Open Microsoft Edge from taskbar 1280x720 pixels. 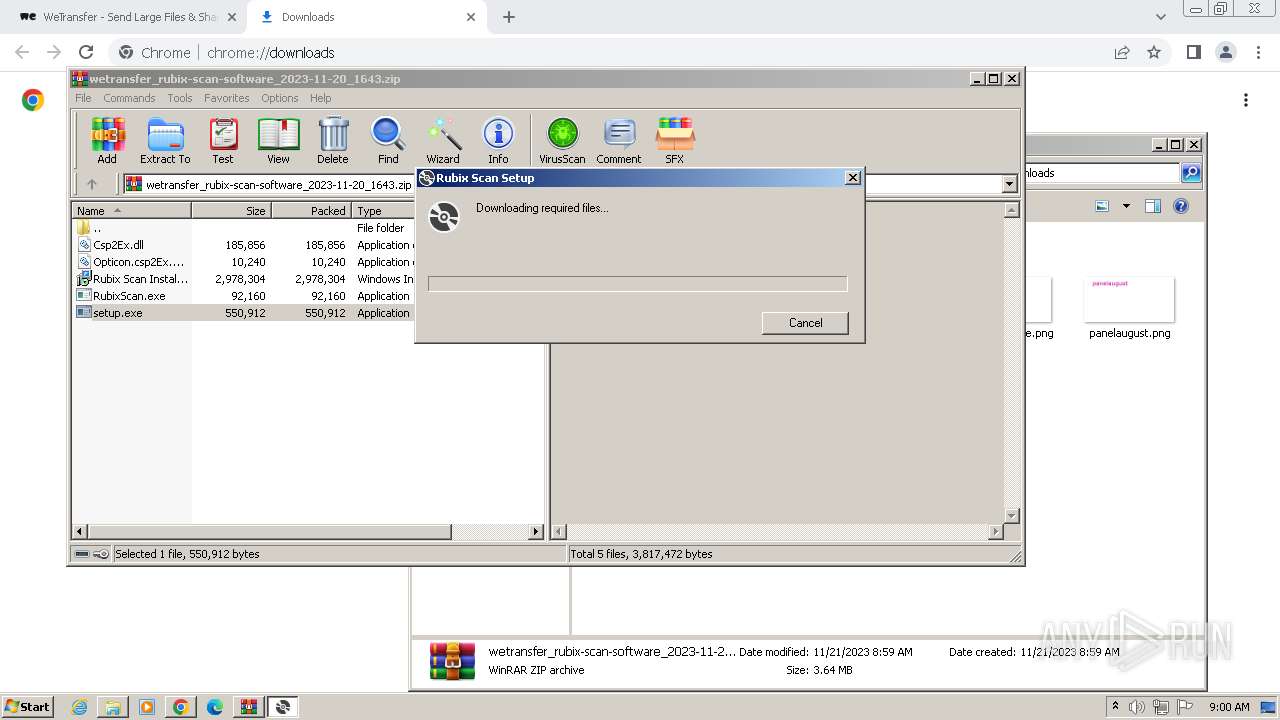(x=214, y=707)
